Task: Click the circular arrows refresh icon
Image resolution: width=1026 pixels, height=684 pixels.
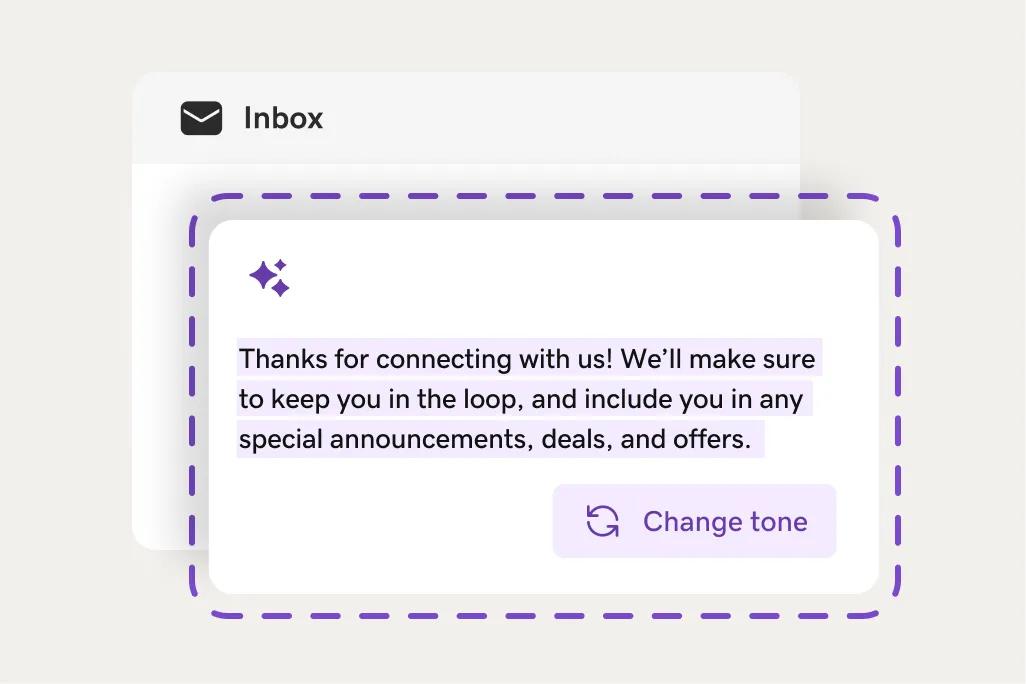Action: [x=603, y=521]
